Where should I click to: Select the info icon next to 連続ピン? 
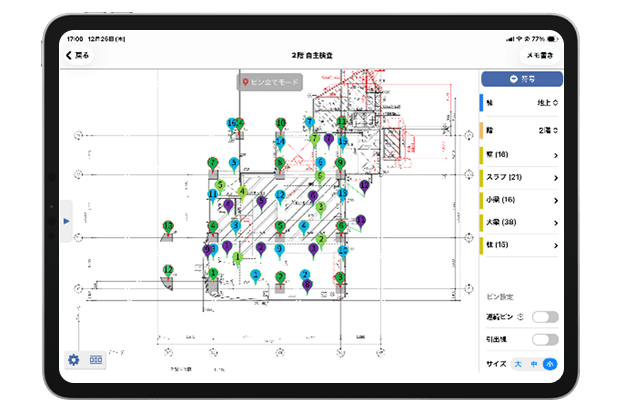point(521,317)
